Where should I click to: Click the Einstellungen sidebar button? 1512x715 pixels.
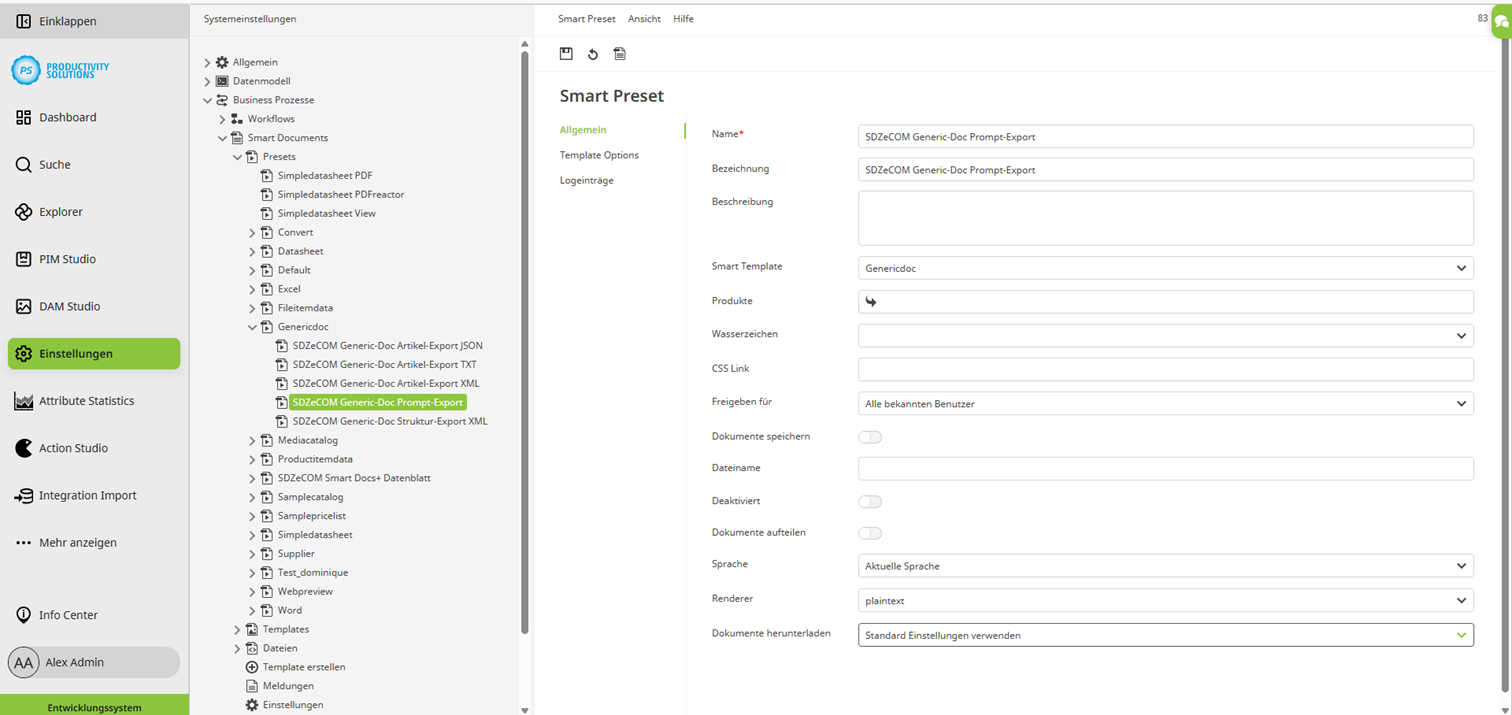click(94, 353)
